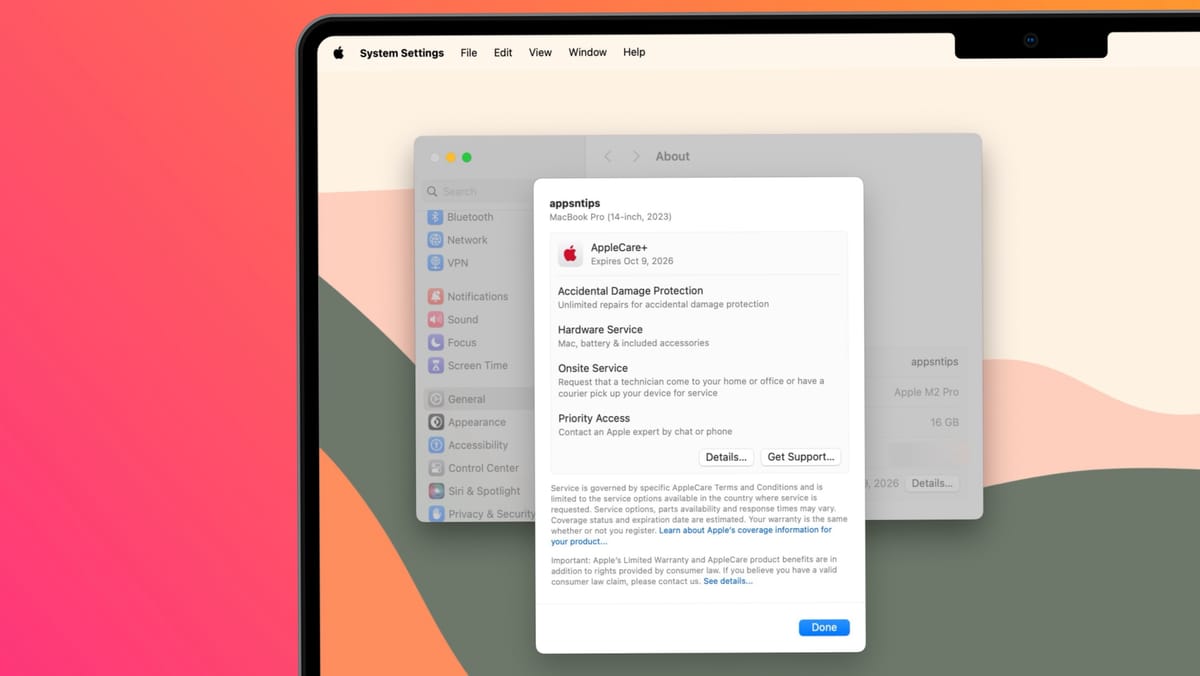Click the Screen Time hourglass icon

click(x=436, y=365)
